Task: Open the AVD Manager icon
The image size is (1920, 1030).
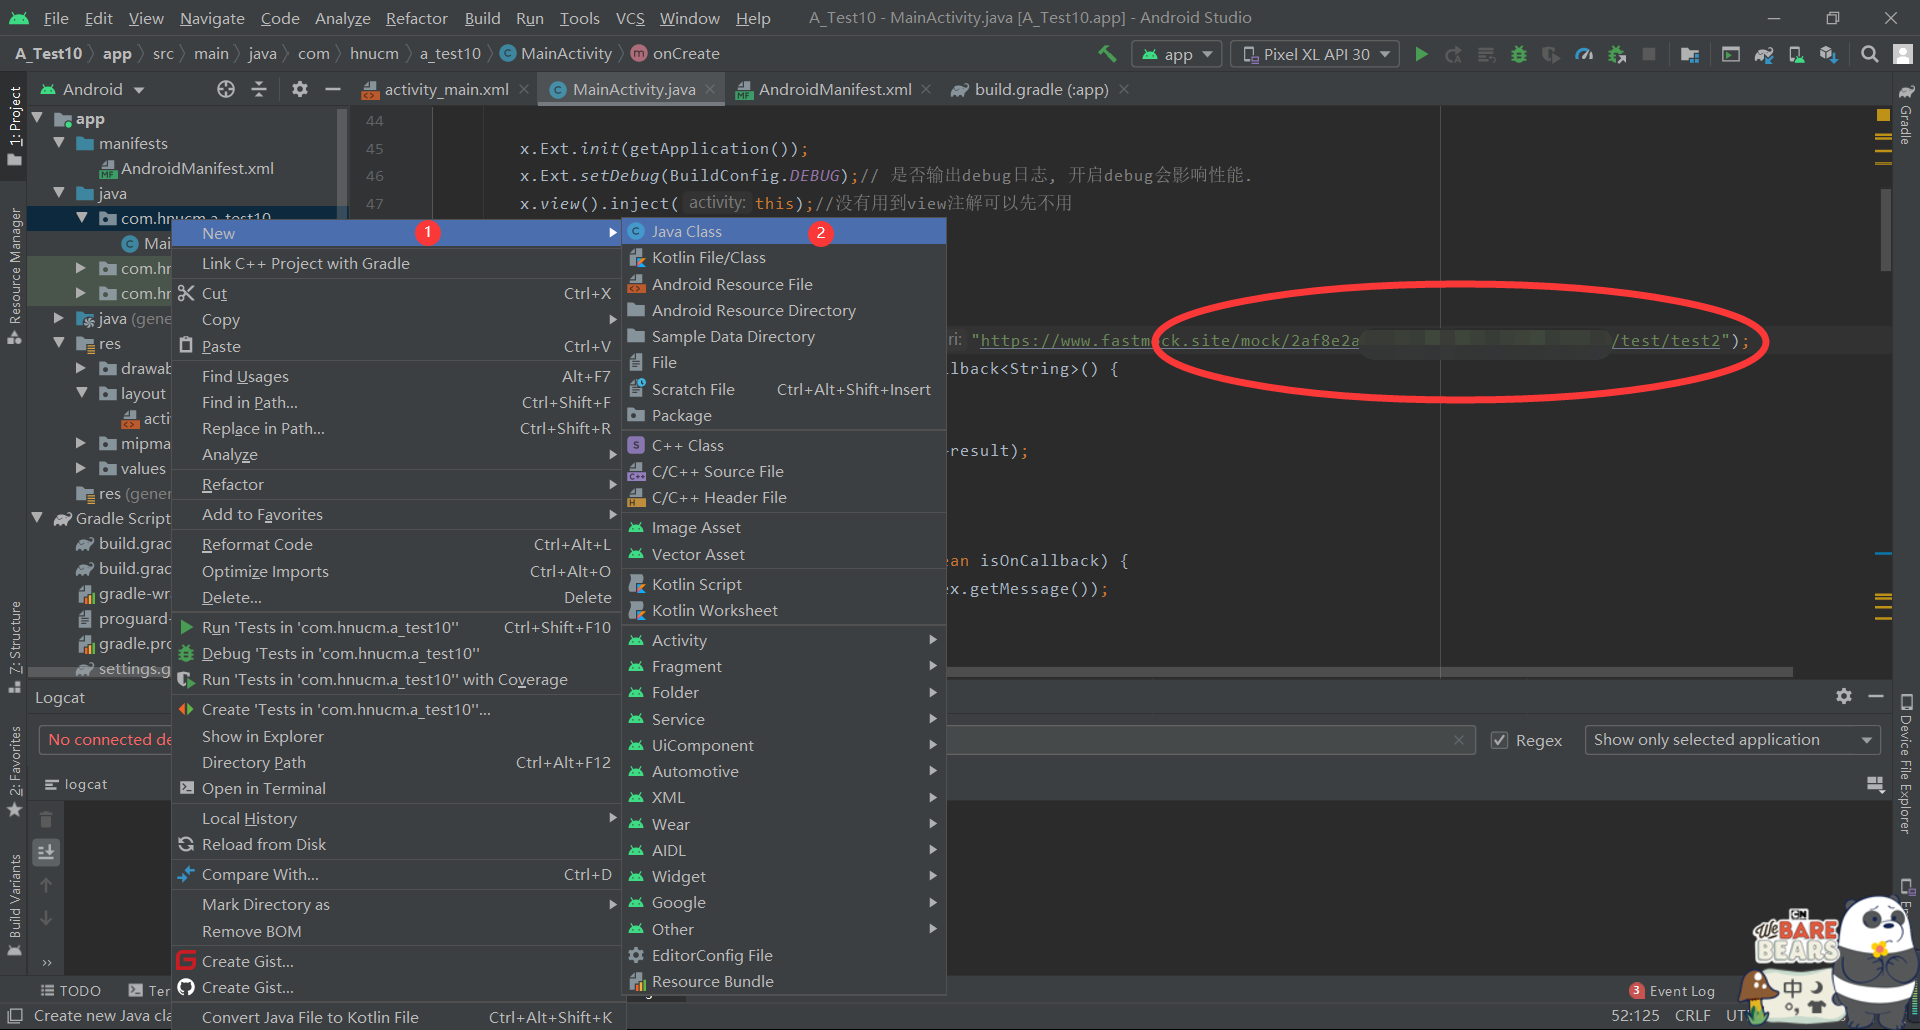Action: coord(1796,54)
